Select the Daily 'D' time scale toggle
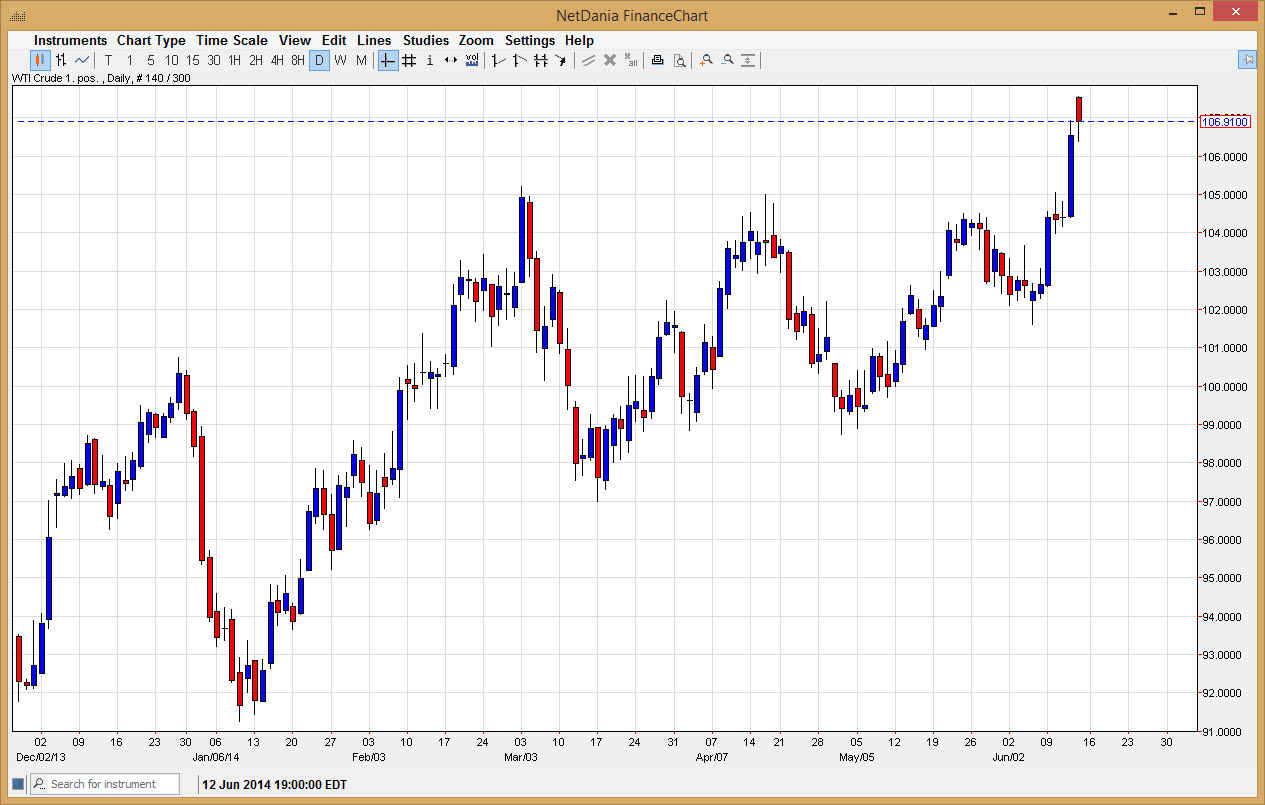This screenshot has height=805, width=1265. [x=319, y=60]
